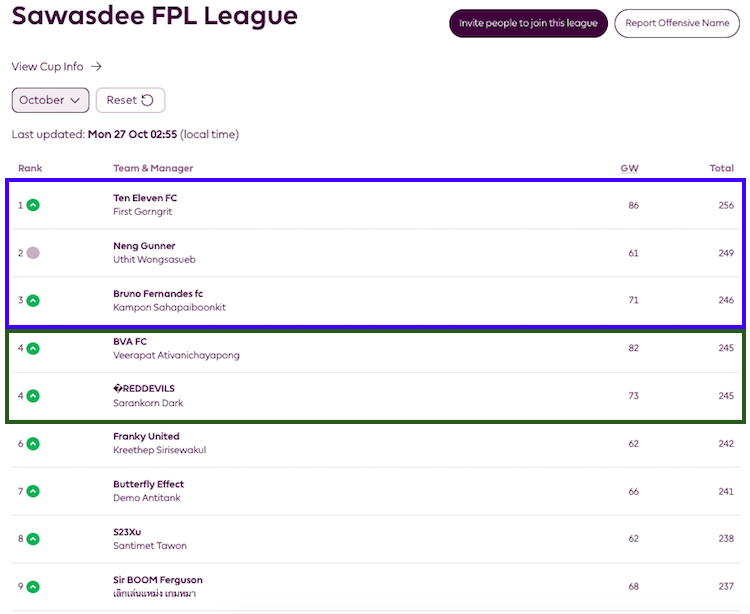Click green up arrow beside S23Xu
The height and width of the screenshot is (614, 750).
coord(33,539)
